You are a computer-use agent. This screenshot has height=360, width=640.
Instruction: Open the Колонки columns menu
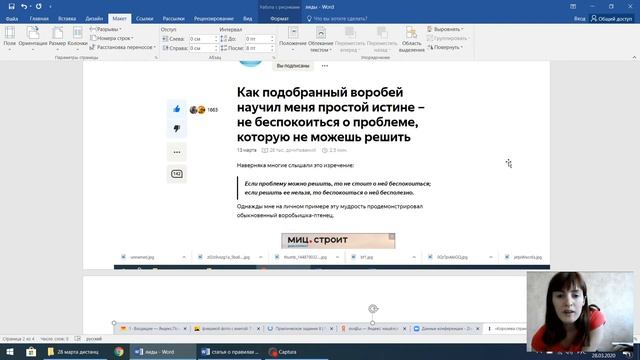78,39
